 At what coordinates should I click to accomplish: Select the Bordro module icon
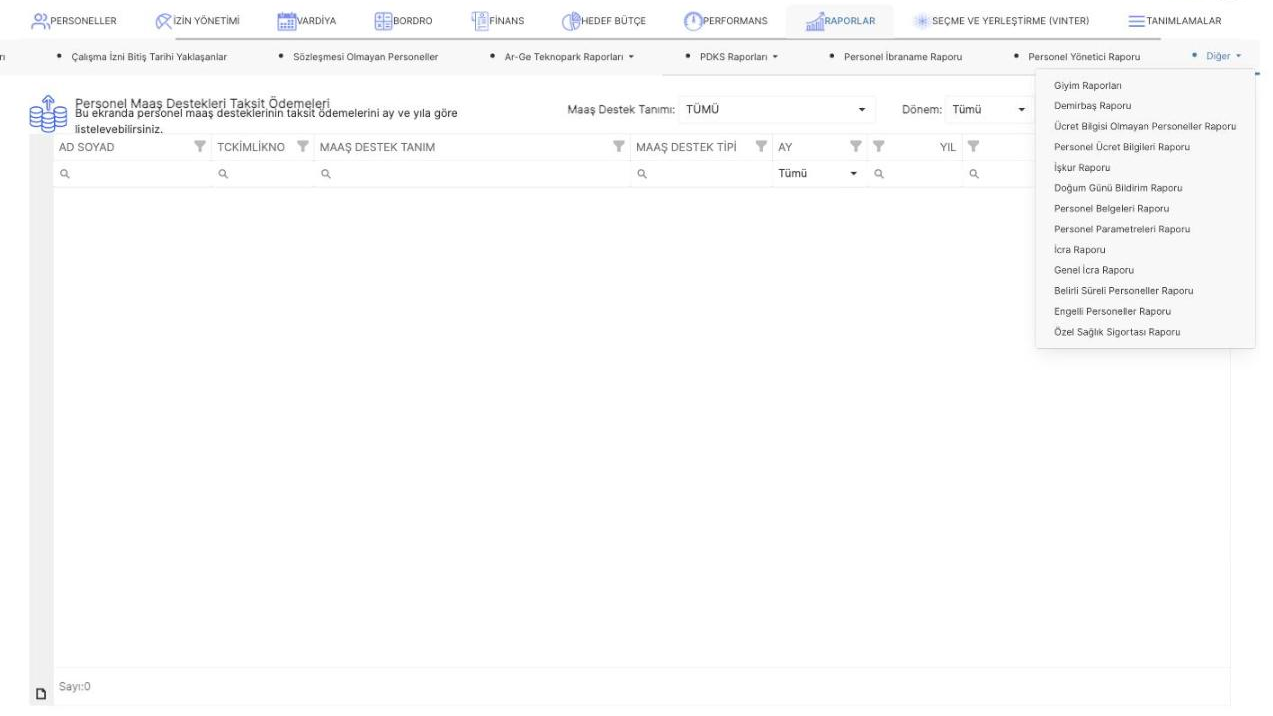pos(383,21)
